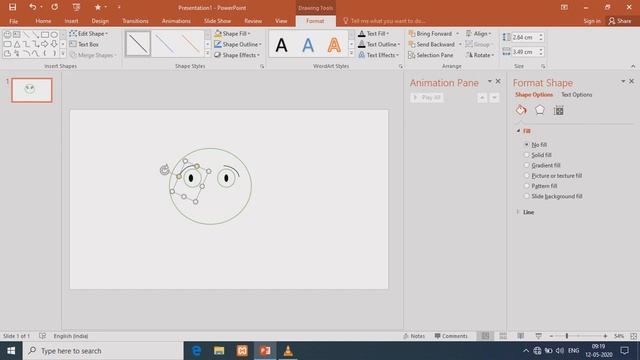The height and width of the screenshot is (360, 640).
Task: Click Play All in Animation Pane
Action: pyautogui.click(x=427, y=98)
